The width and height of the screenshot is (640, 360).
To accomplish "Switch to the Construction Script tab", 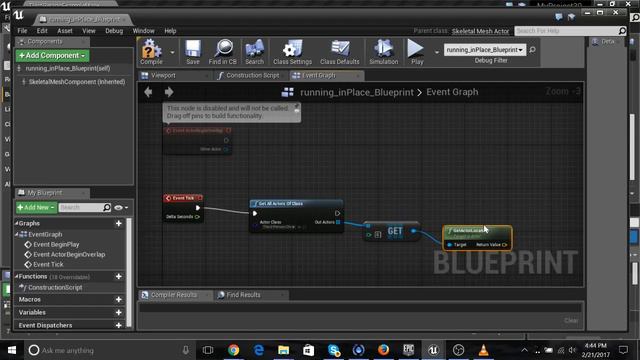I will point(252,76).
